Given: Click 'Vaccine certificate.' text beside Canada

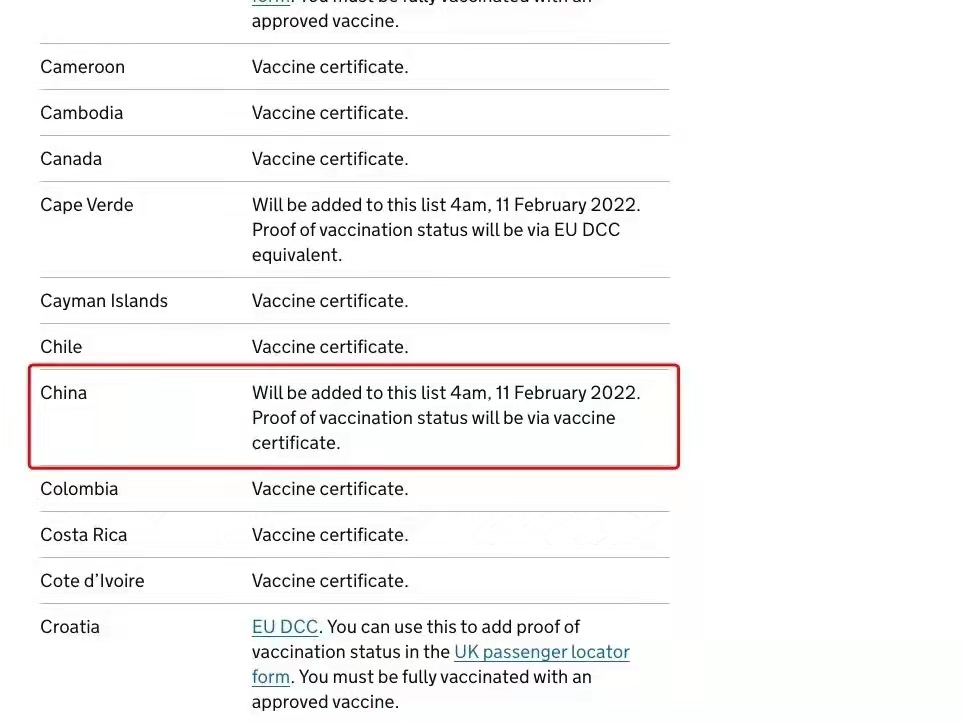Looking at the screenshot, I should (330, 159).
